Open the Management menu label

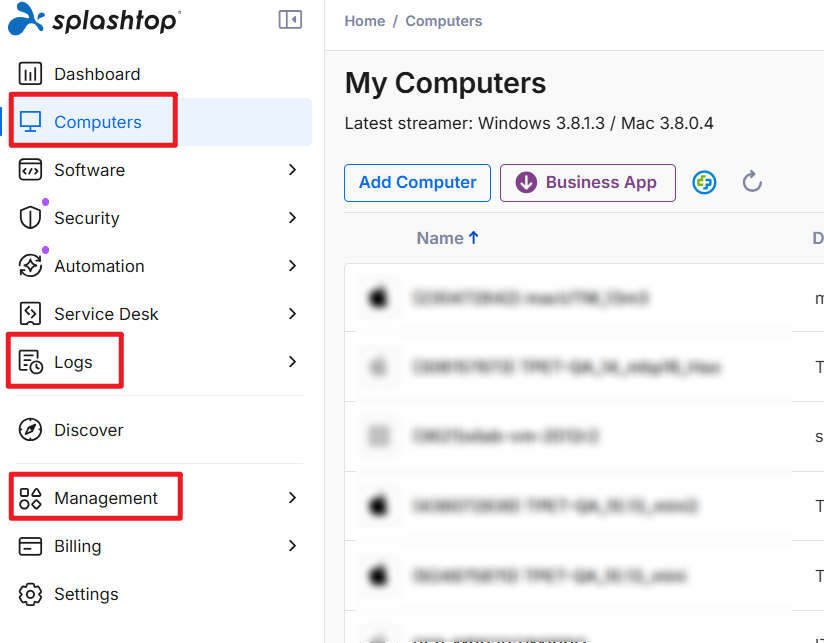click(x=106, y=498)
